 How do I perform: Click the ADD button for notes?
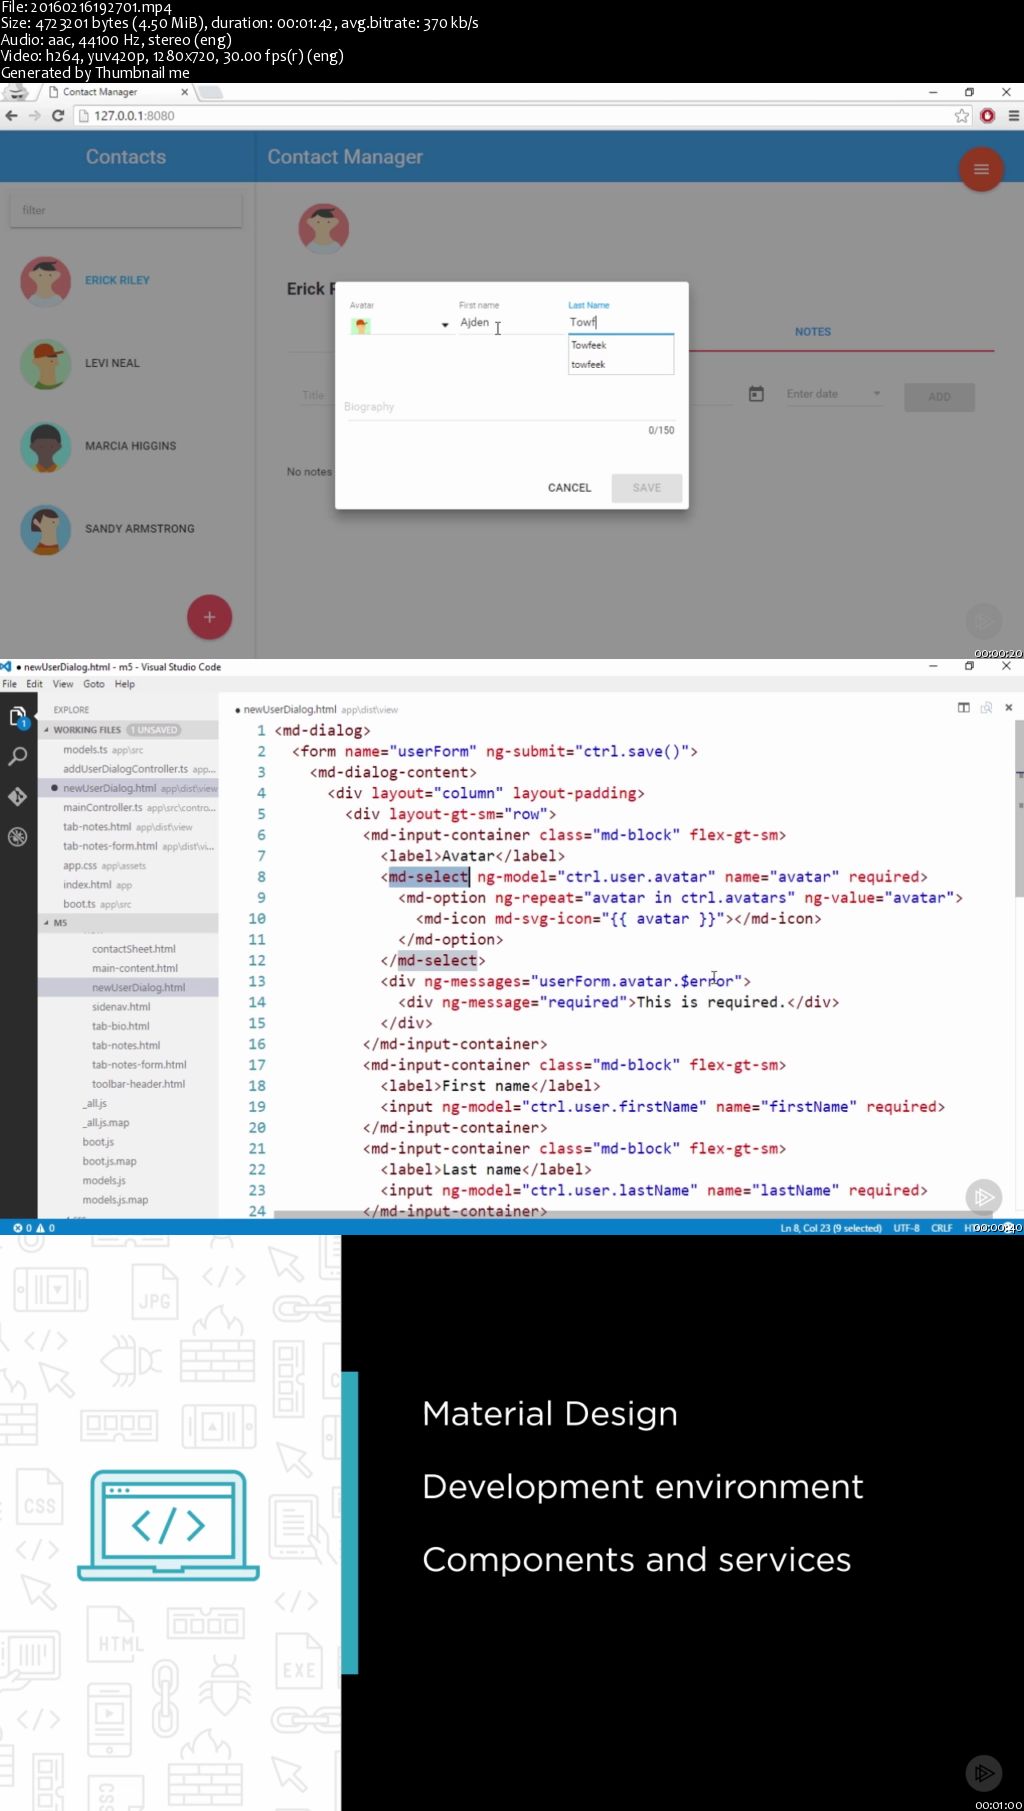939,397
